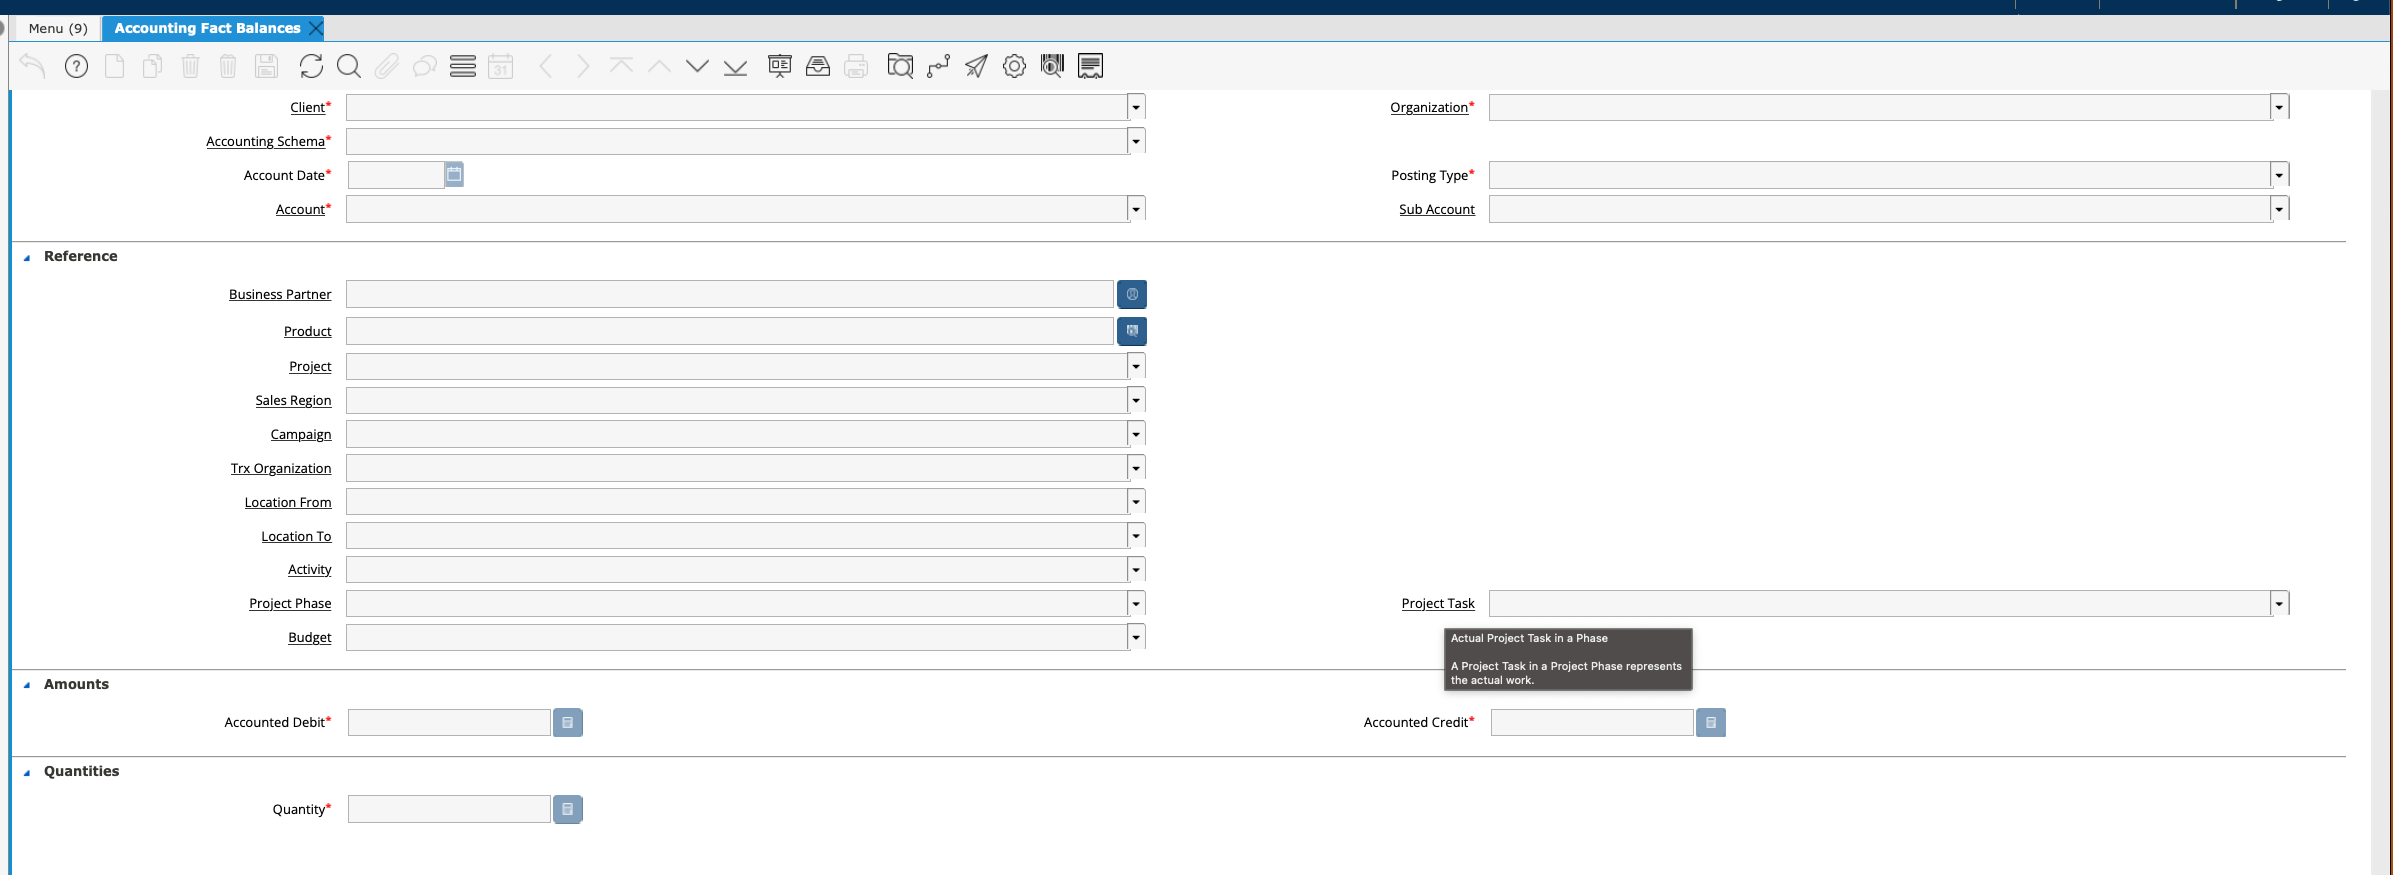2393x875 pixels.
Task: Open calculator for Accounted Debit
Action: pyautogui.click(x=567, y=722)
